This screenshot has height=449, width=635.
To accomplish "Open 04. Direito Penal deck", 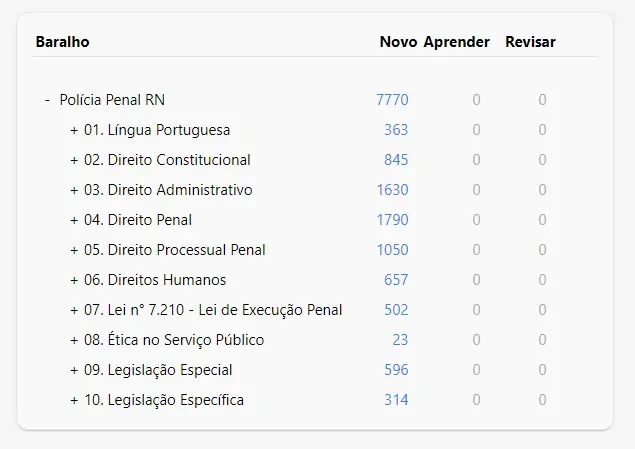I will pyautogui.click(x=138, y=220).
